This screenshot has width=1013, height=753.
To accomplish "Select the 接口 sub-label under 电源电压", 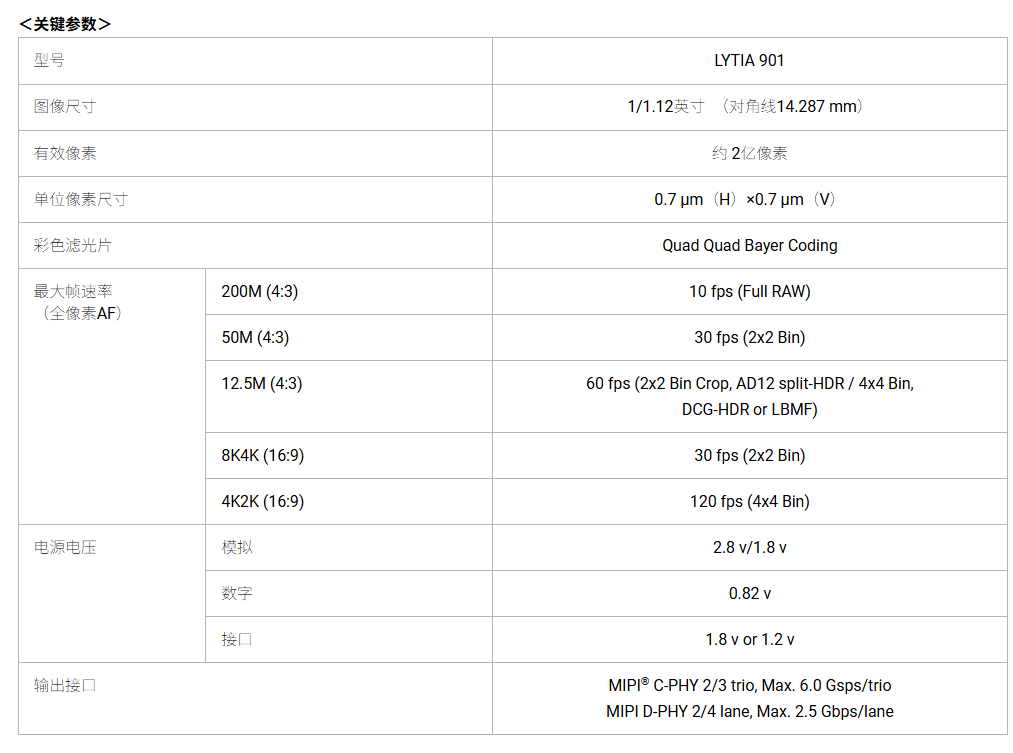I will pyautogui.click(x=237, y=639).
